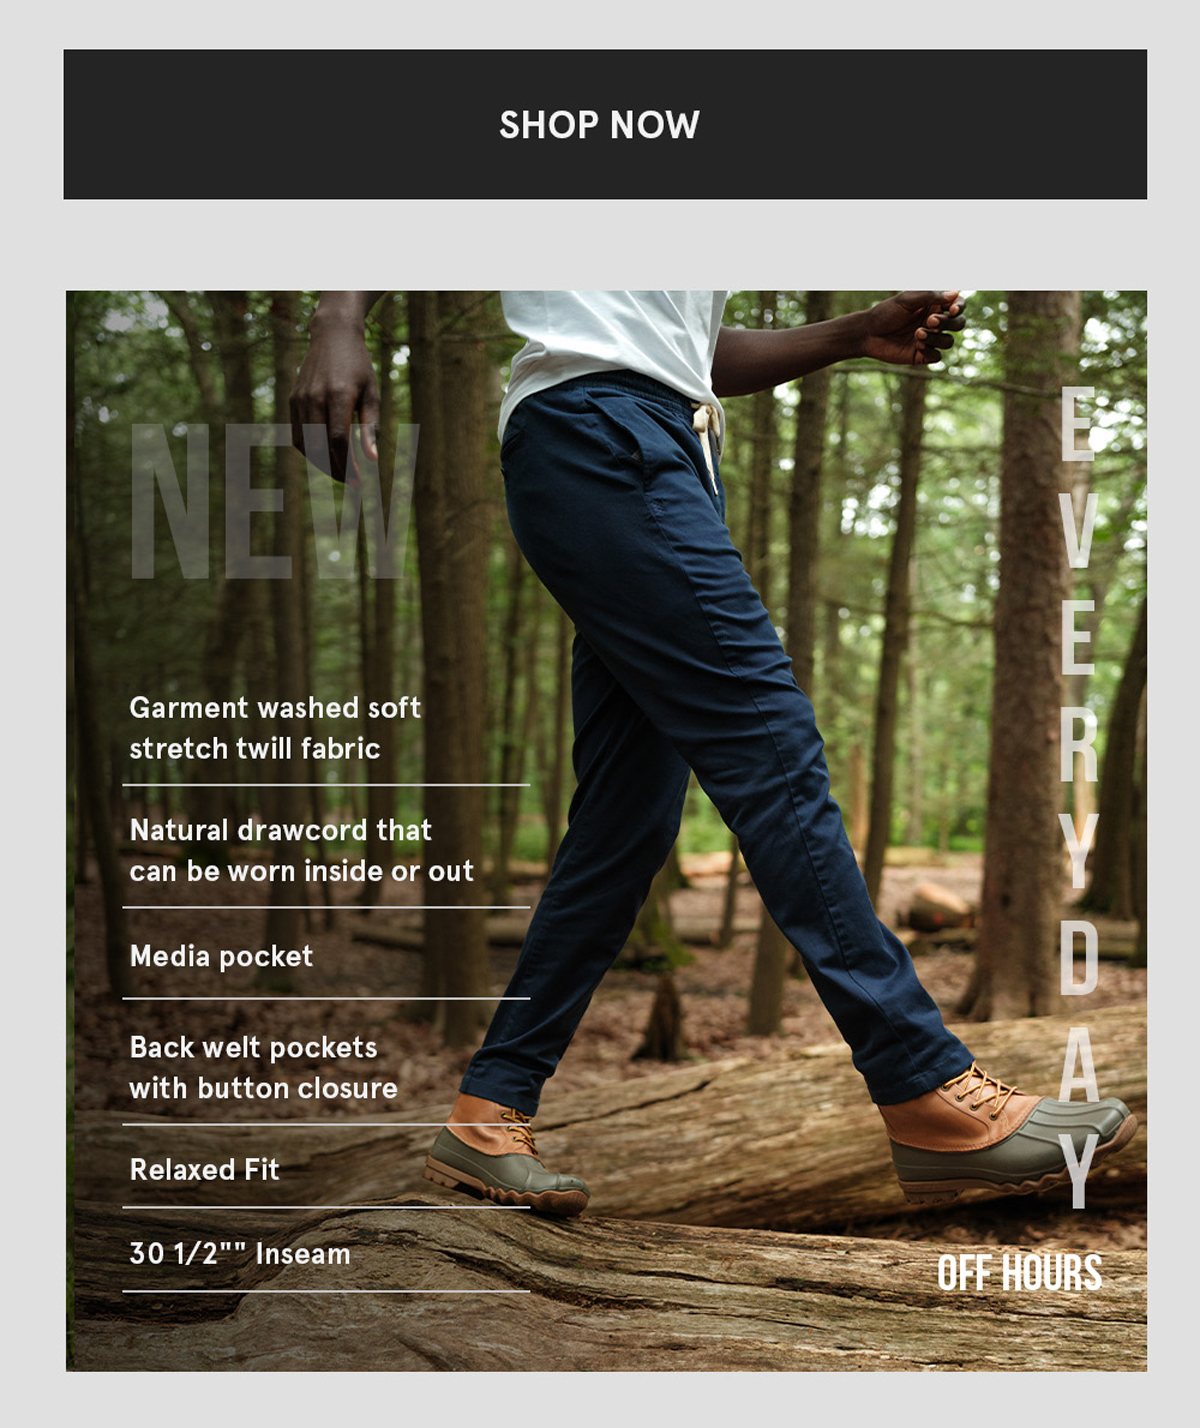The height and width of the screenshot is (1428, 1200).
Task: Click the vertical EVERYDAY text
Action: coord(1078,797)
